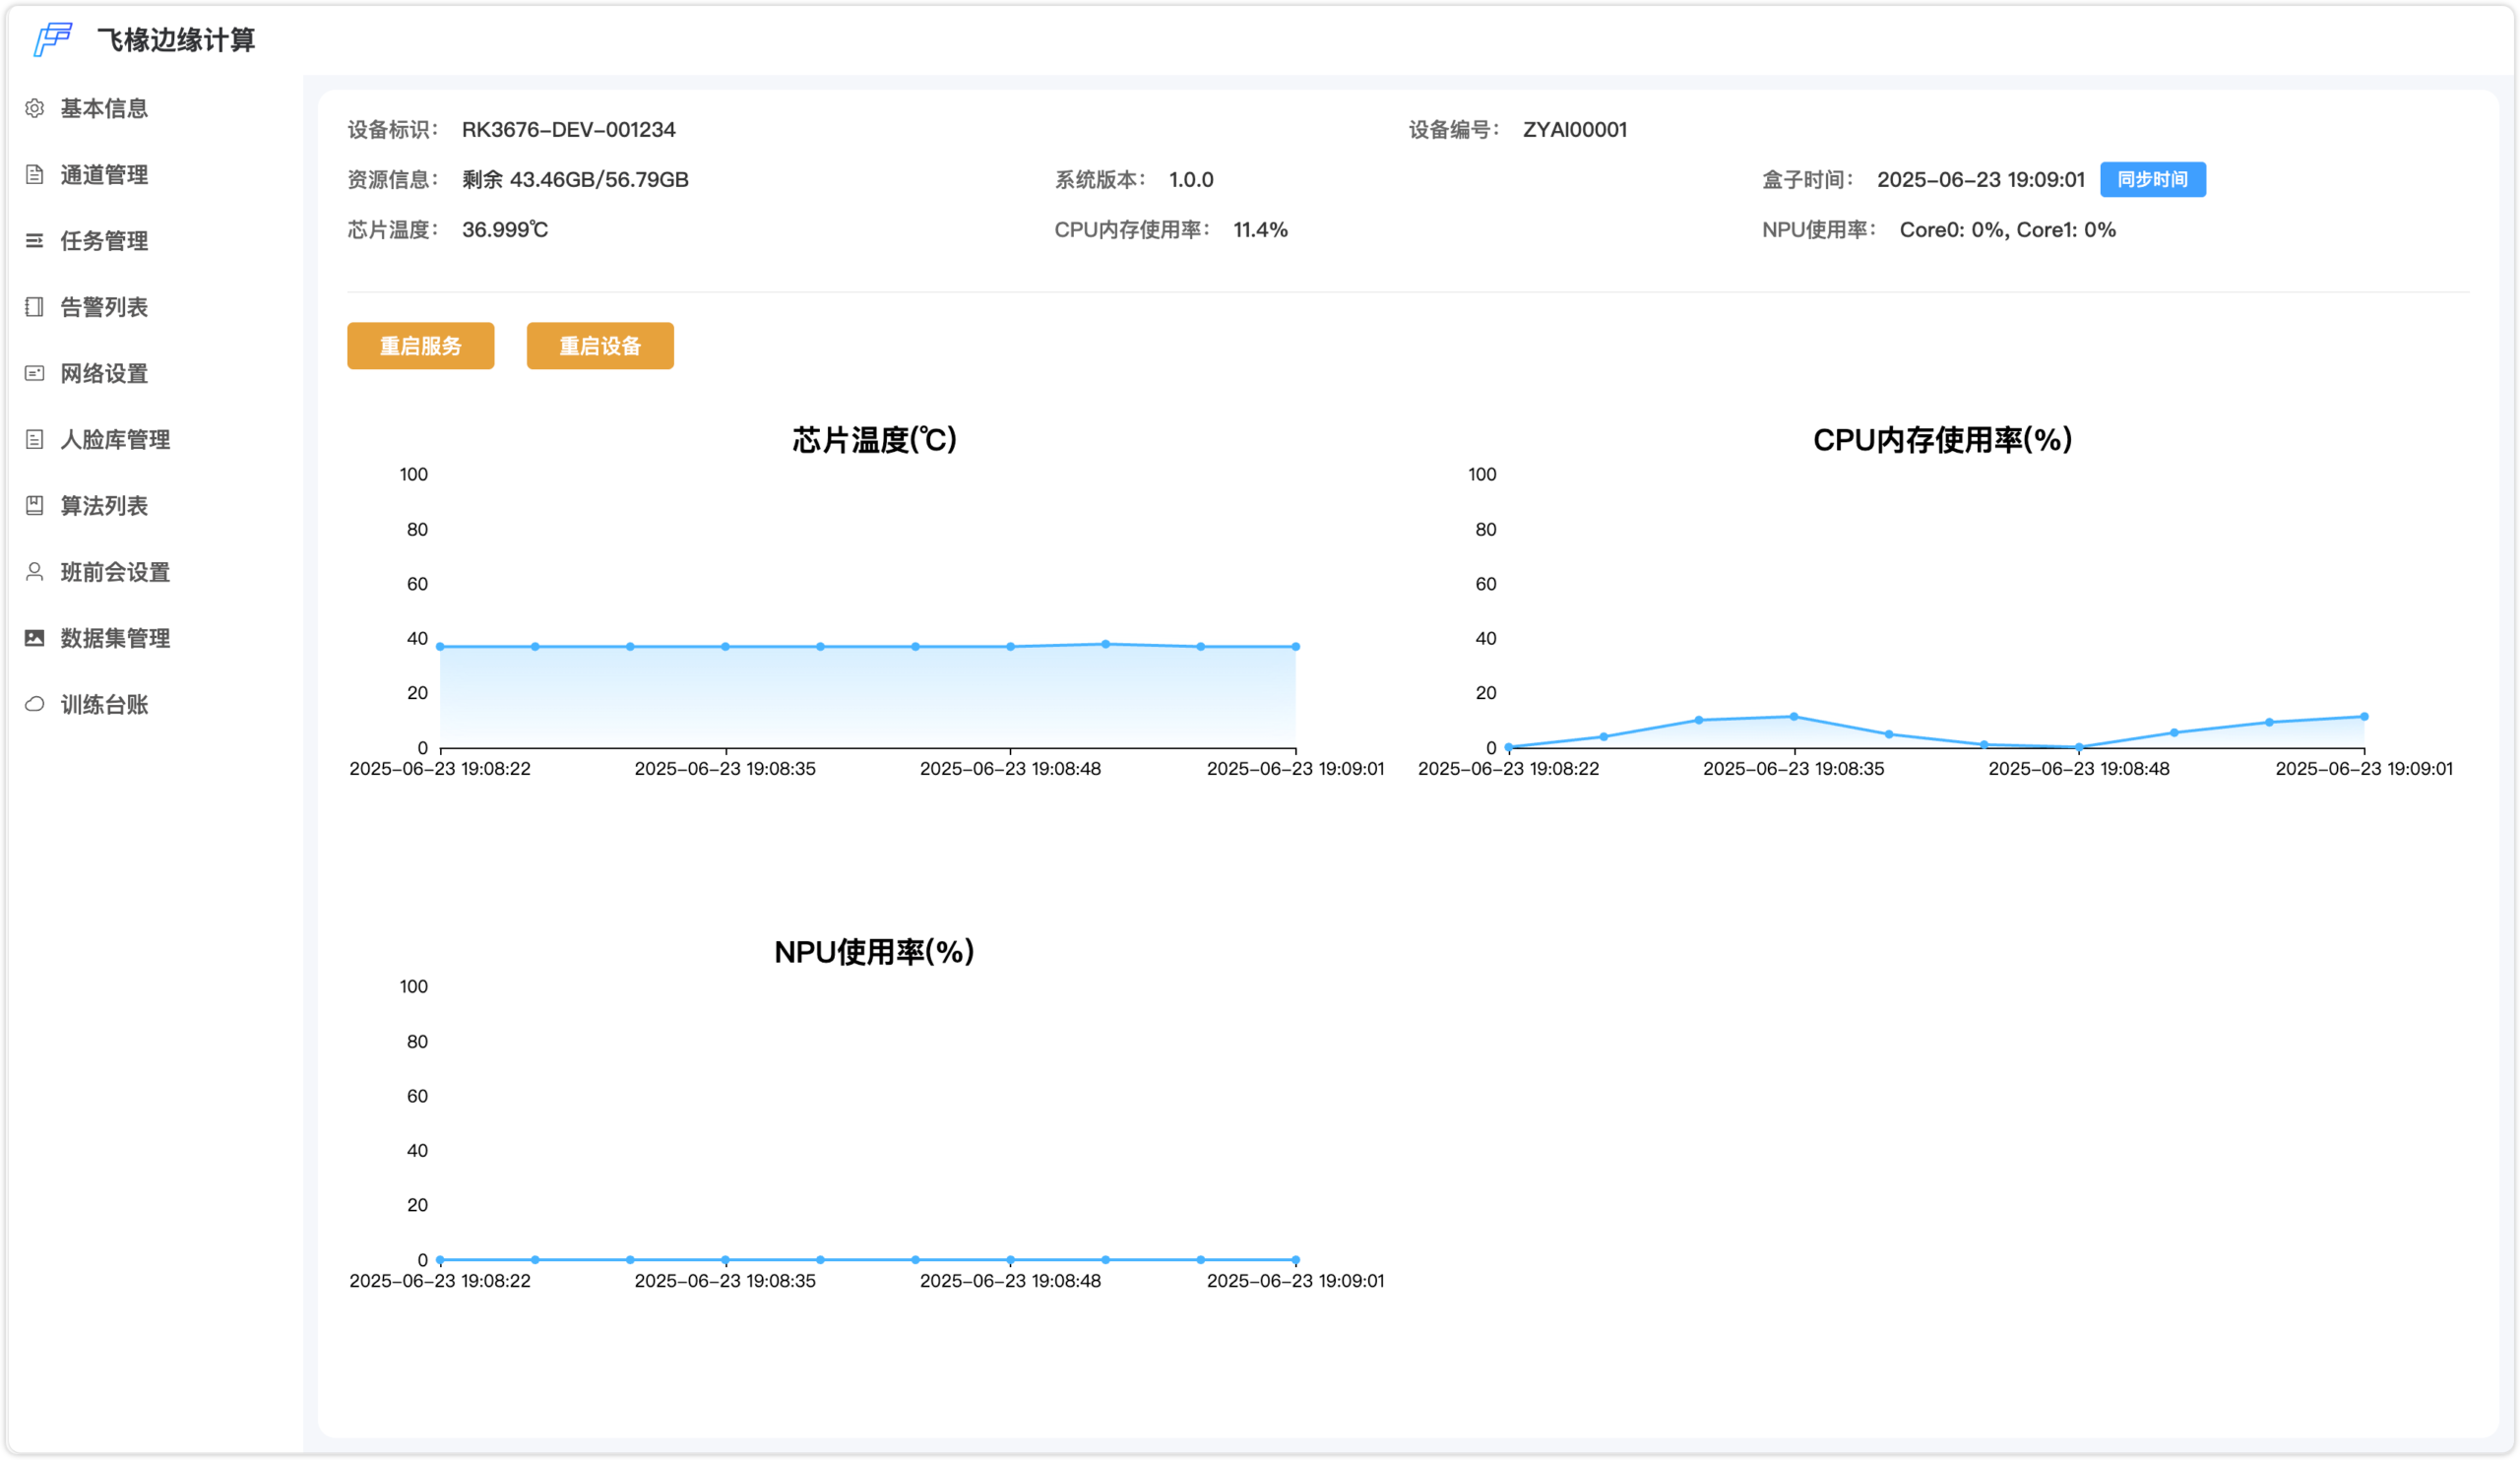Navigate to 基本信息 in the sidebar
This screenshot has height=1460, width=2520.
pos(104,108)
